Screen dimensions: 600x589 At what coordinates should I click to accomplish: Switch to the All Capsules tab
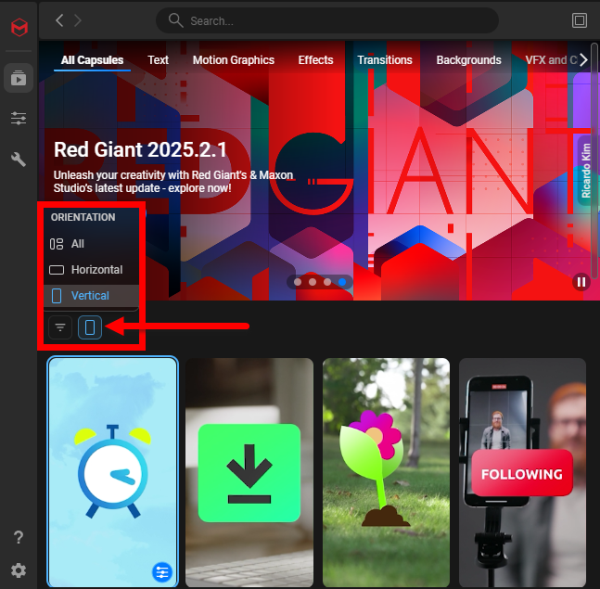pyautogui.click(x=92, y=60)
